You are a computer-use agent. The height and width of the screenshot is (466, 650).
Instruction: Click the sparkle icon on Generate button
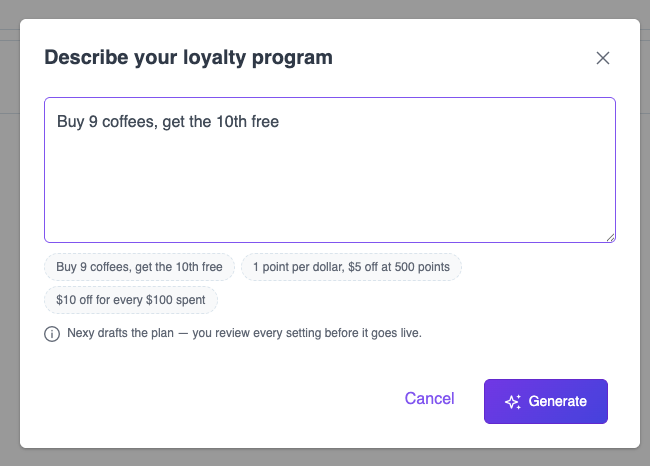click(x=513, y=401)
